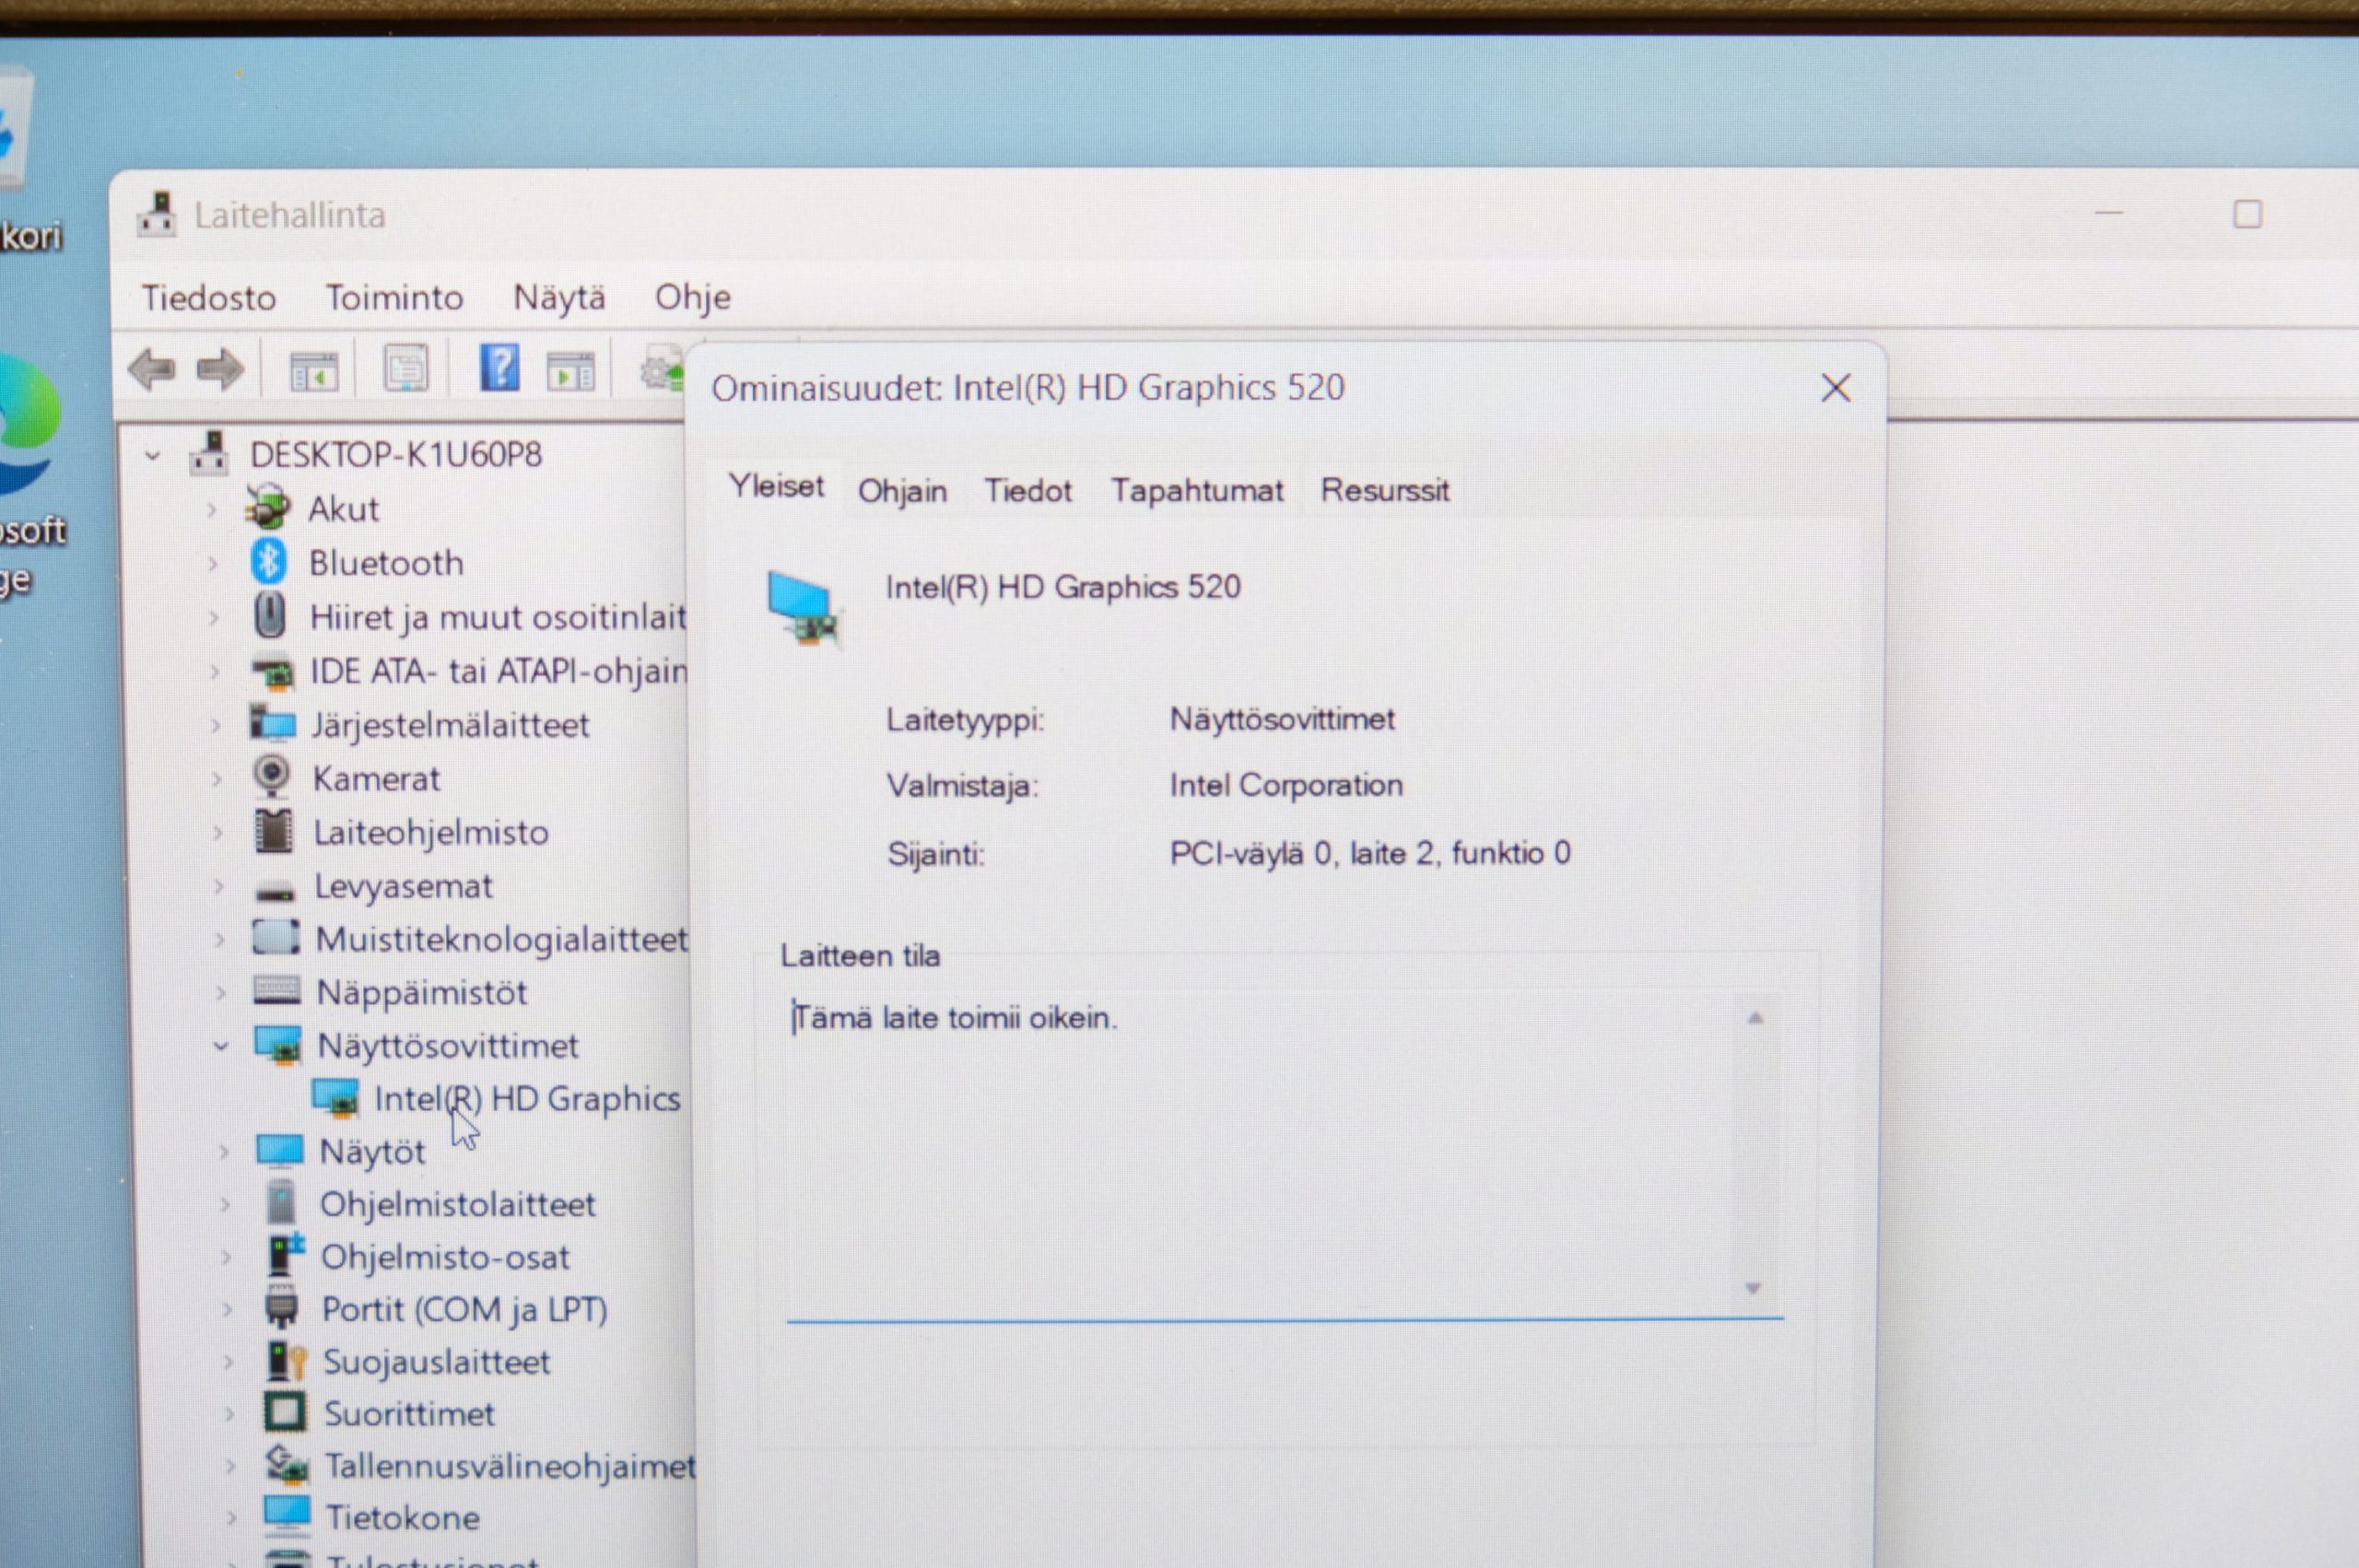Screen dimensions: 2359x1568
Task: Click the Järjestelmälaitteet folder icon
Action: tap(272, 723)
